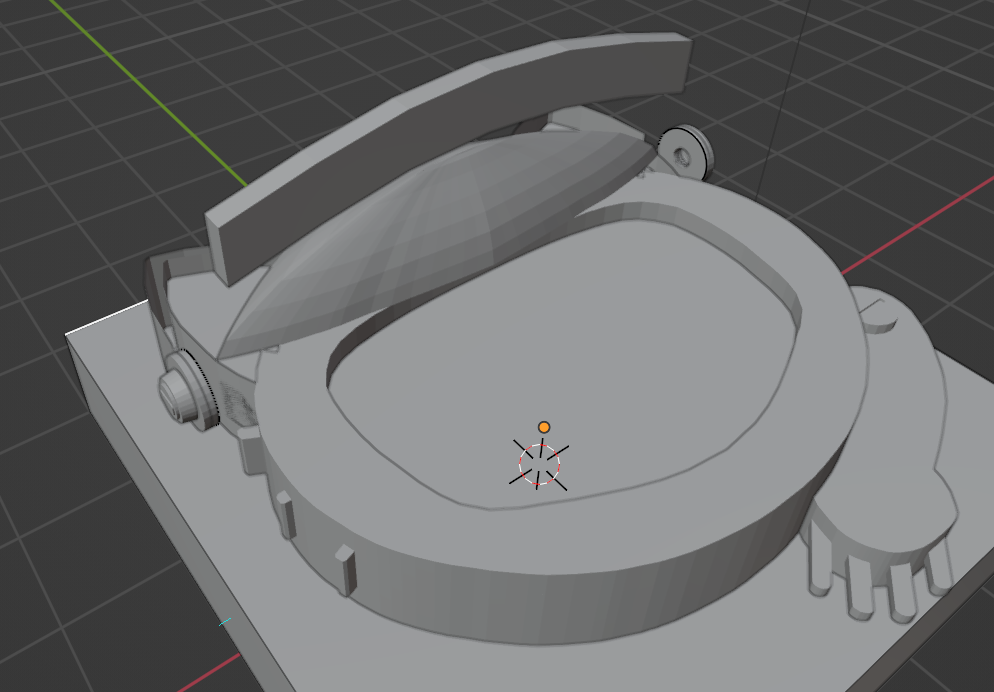Select the round adjustment knob on headband
The width and height of the screenshot is (994, 692).
coord(188,392)
